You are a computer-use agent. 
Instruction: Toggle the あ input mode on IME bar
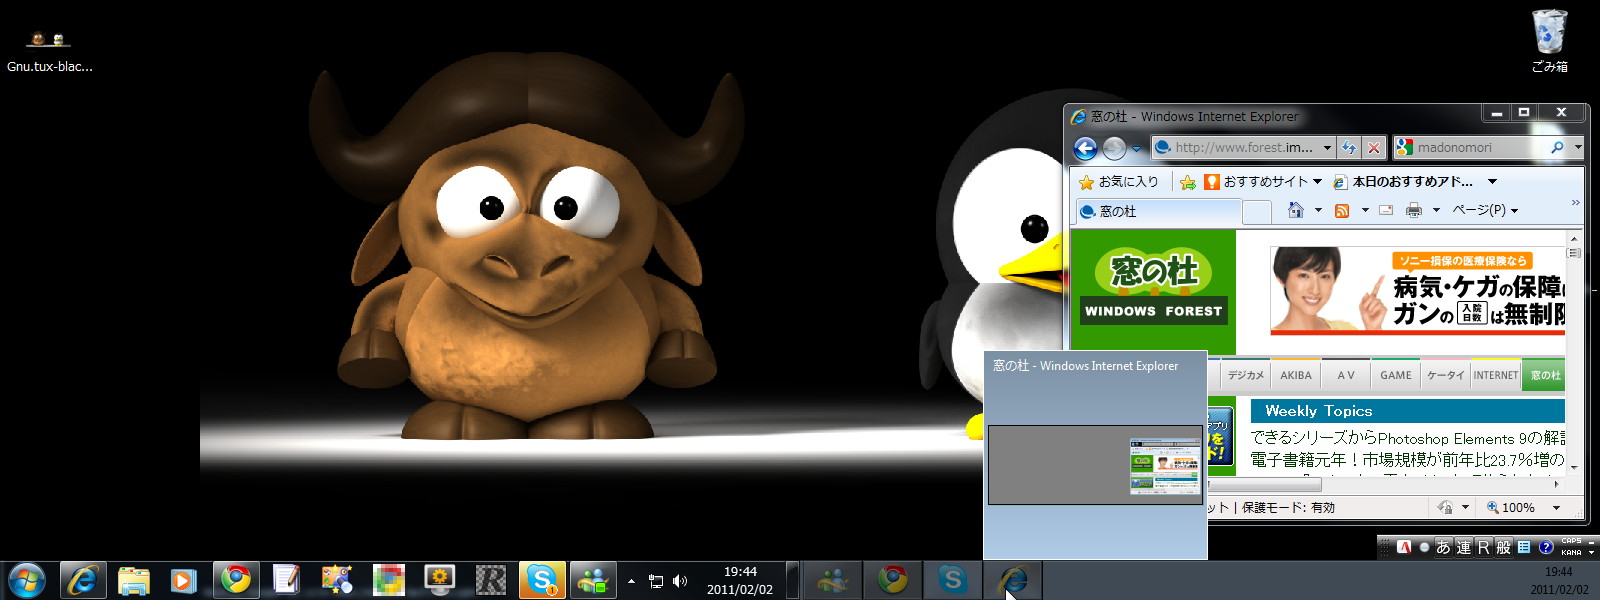(1443, 547)
